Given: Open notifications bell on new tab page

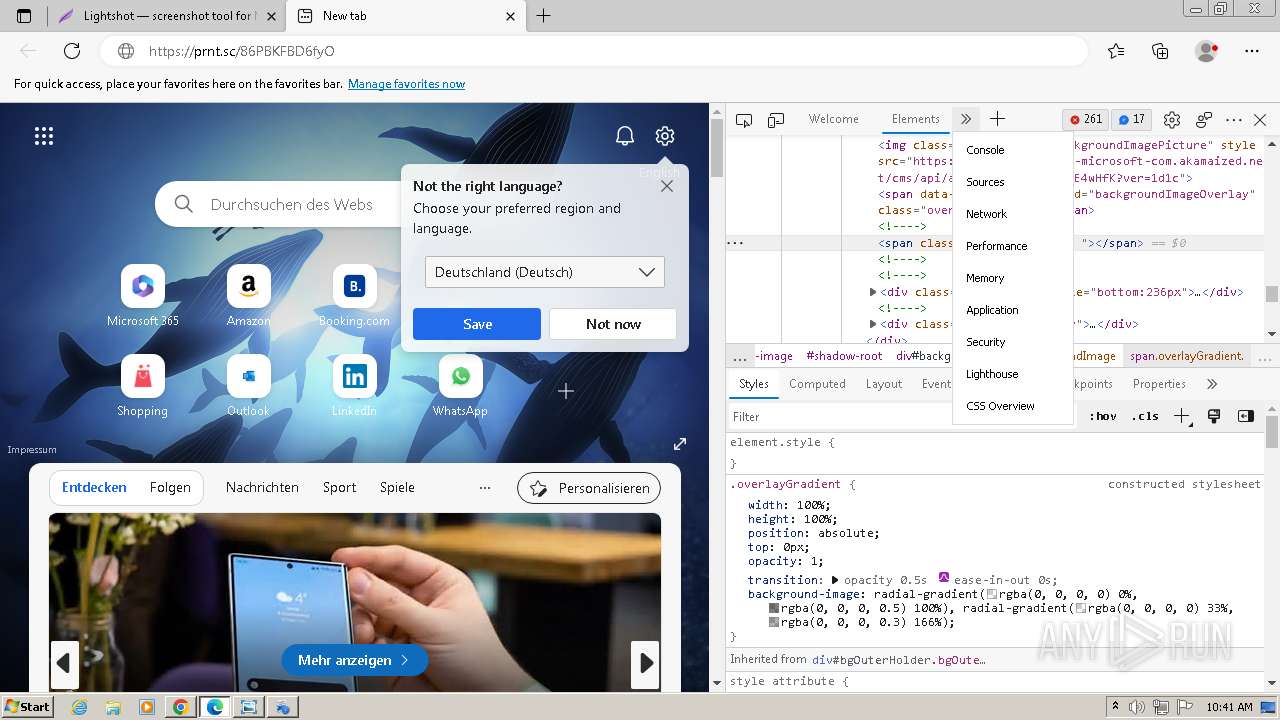Looking at the screenshot, I should pyautogui.click(x=625, y=136).
